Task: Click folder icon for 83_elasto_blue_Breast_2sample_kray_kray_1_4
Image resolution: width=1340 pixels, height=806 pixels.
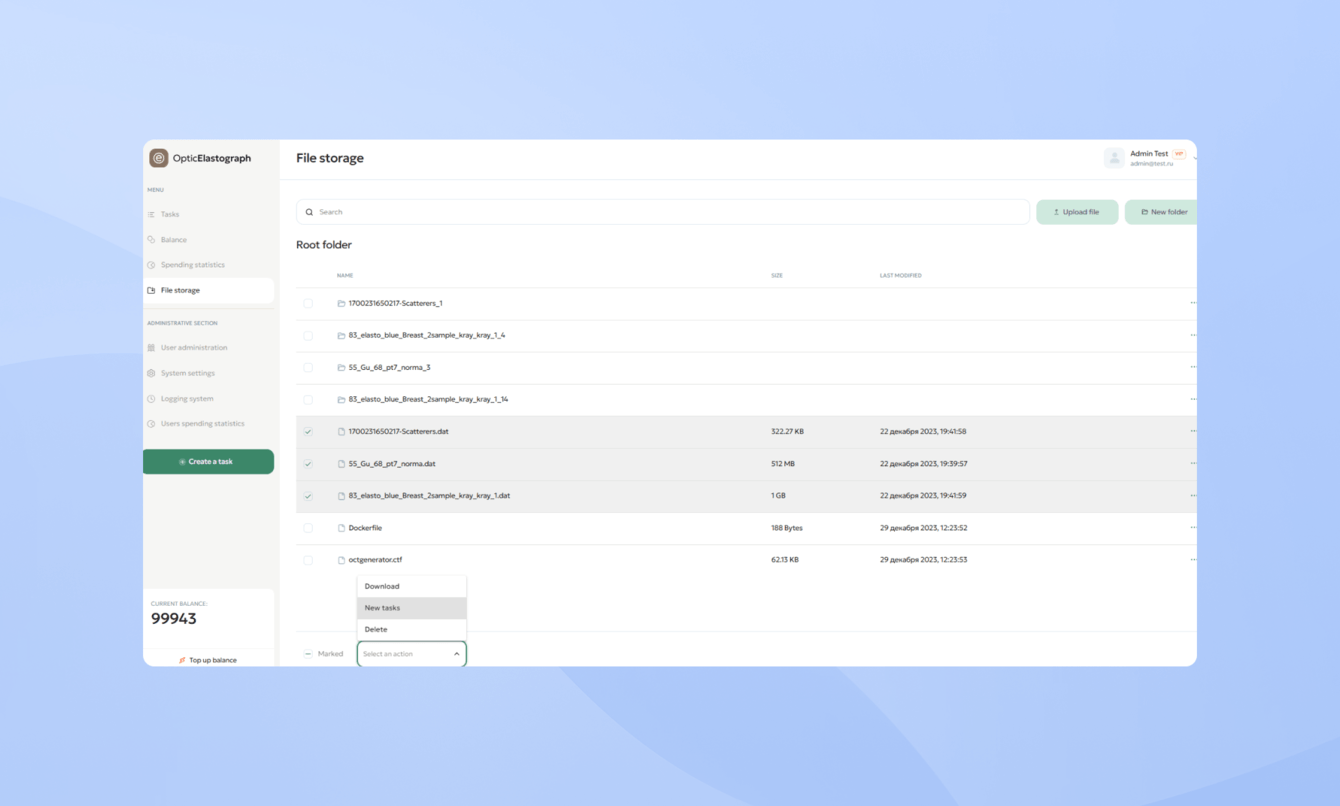Action: tap(341, 335)
